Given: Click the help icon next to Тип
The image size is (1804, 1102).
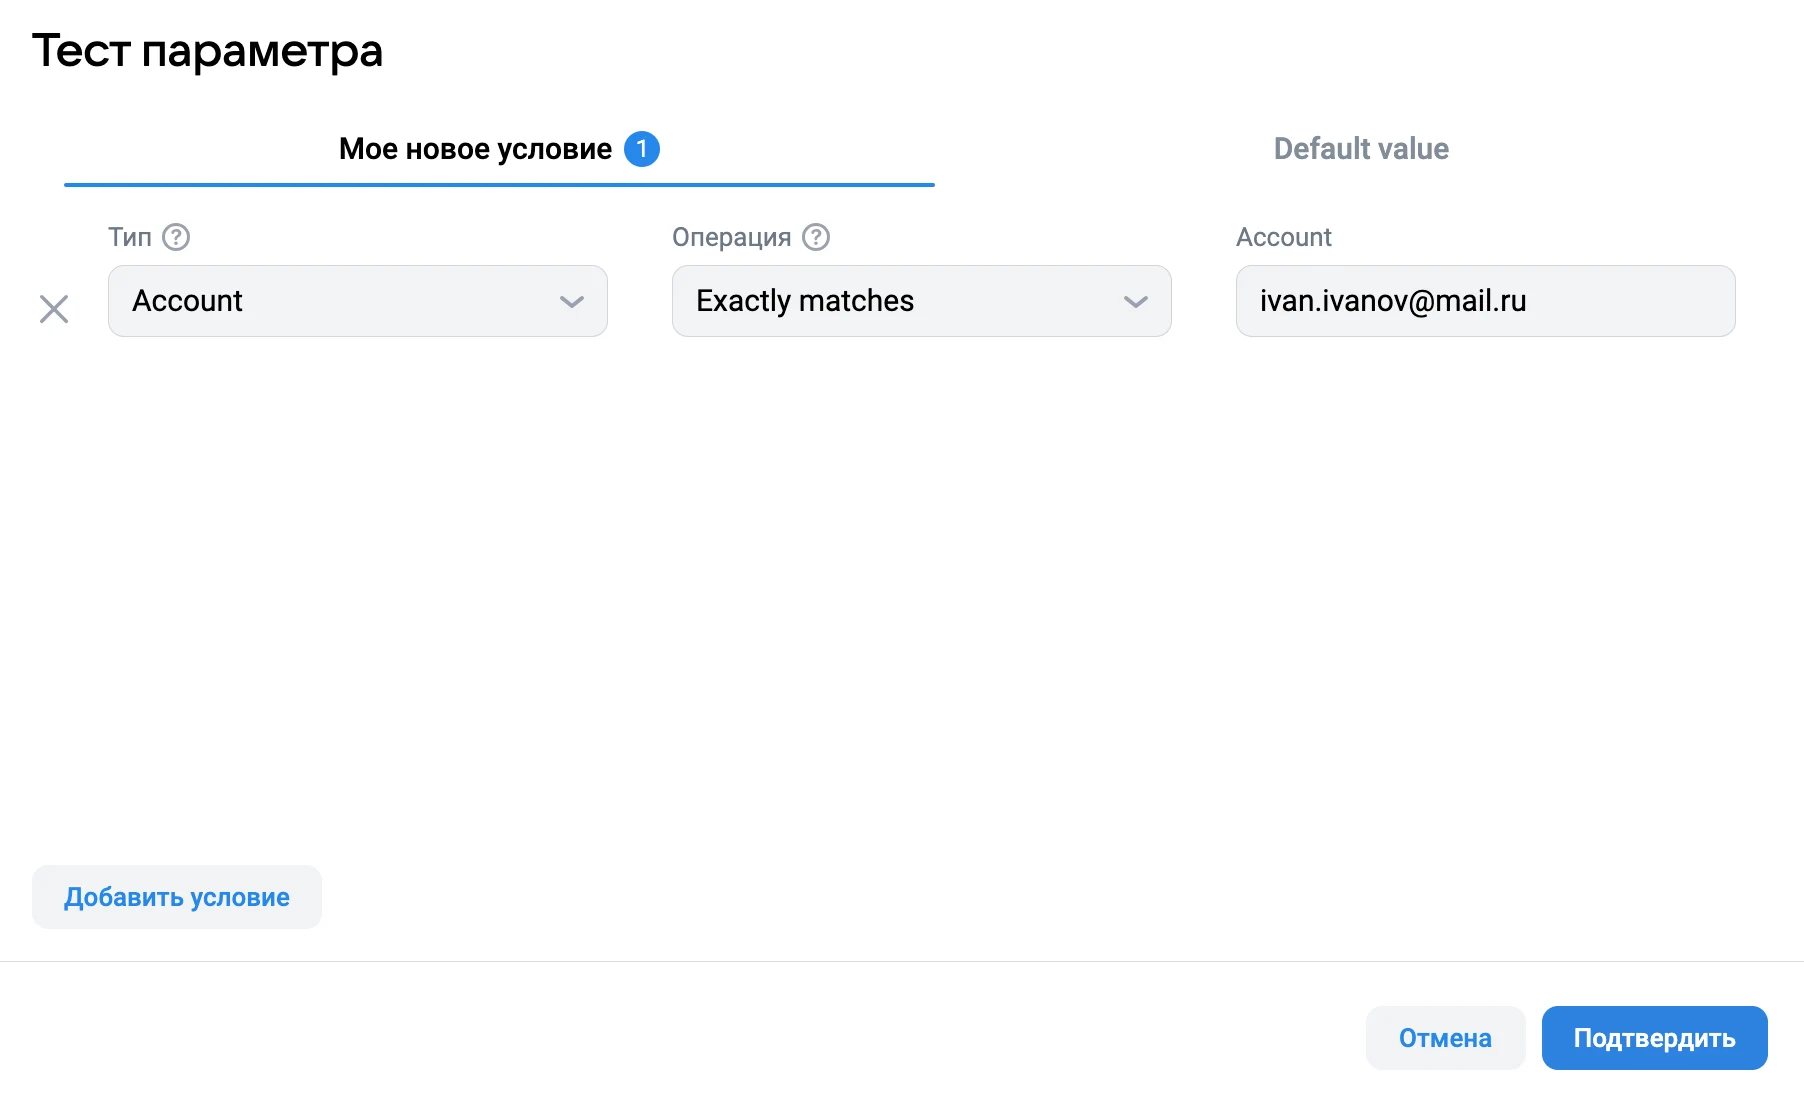Looking at the screenshot, I should coord(176,237).
